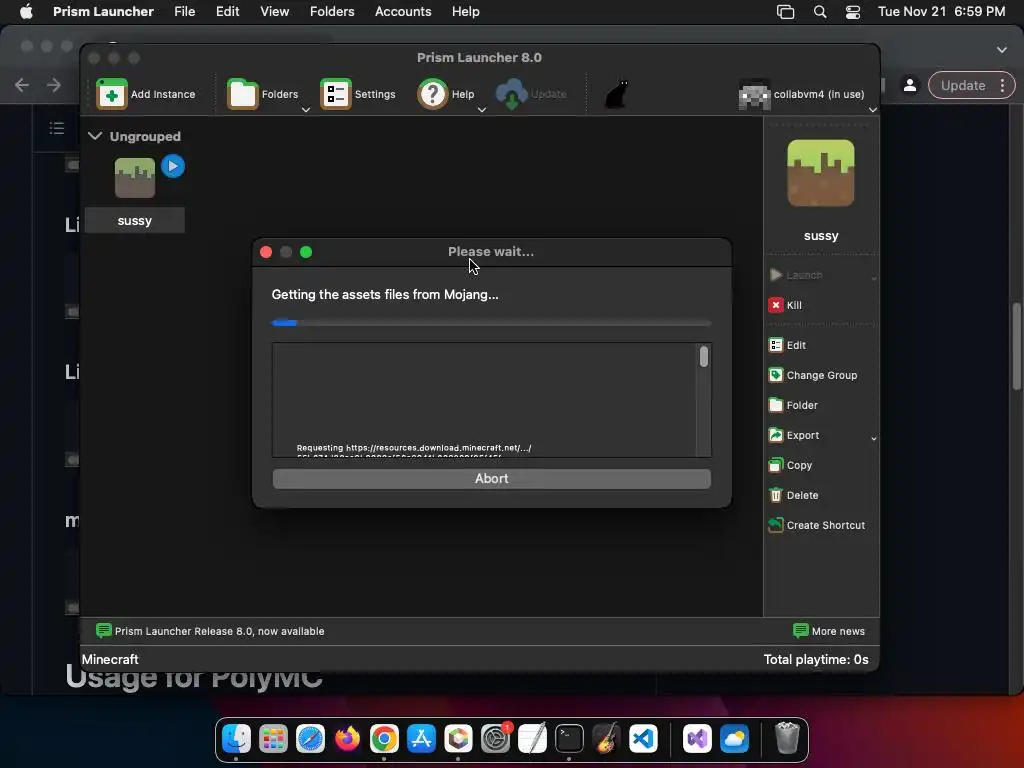
Task: Open the Trash in the Dock
Action: pyautogui.click(x=787, y=739)
